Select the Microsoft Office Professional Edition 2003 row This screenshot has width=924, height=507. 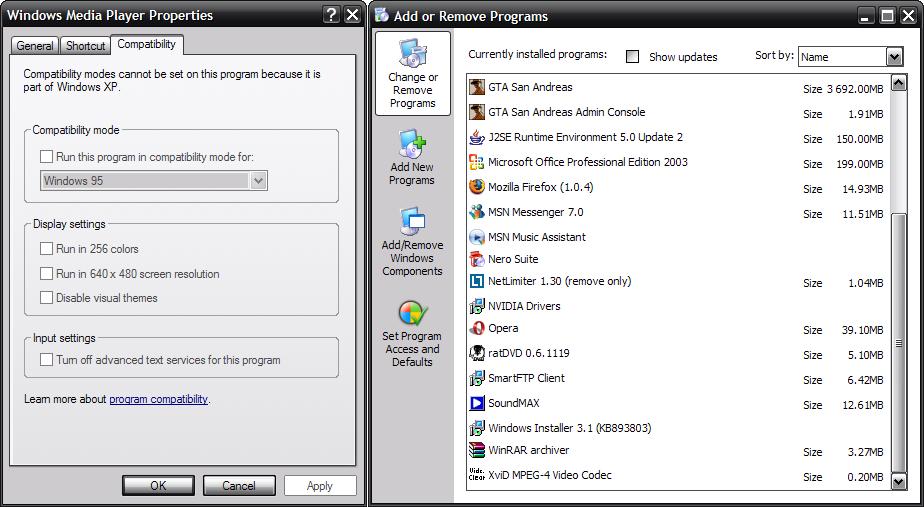click(x=678, y=162)
